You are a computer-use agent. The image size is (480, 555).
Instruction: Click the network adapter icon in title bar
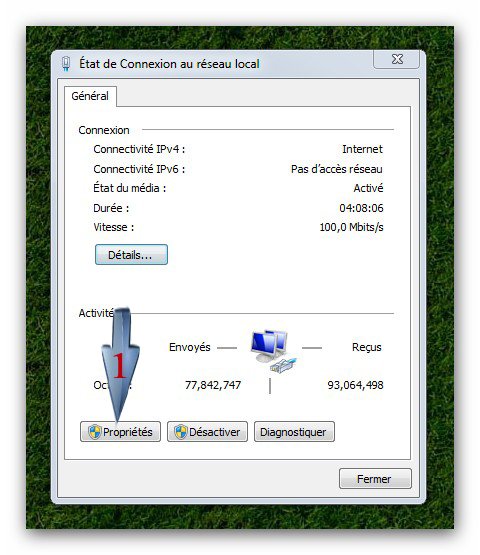pyautogui.click(x=66, y=64)
